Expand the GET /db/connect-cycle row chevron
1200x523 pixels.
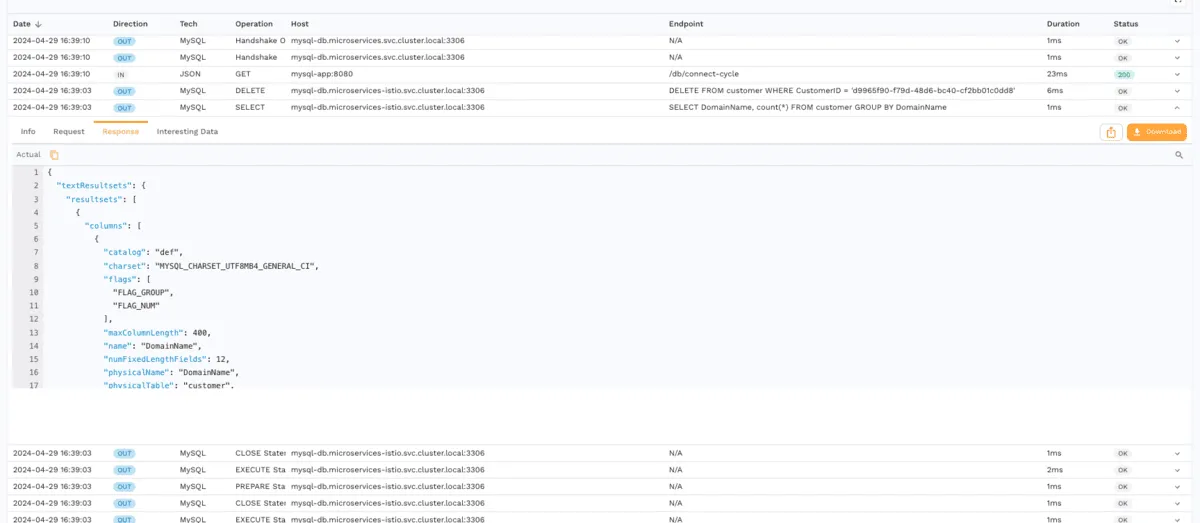(1177, 74)
